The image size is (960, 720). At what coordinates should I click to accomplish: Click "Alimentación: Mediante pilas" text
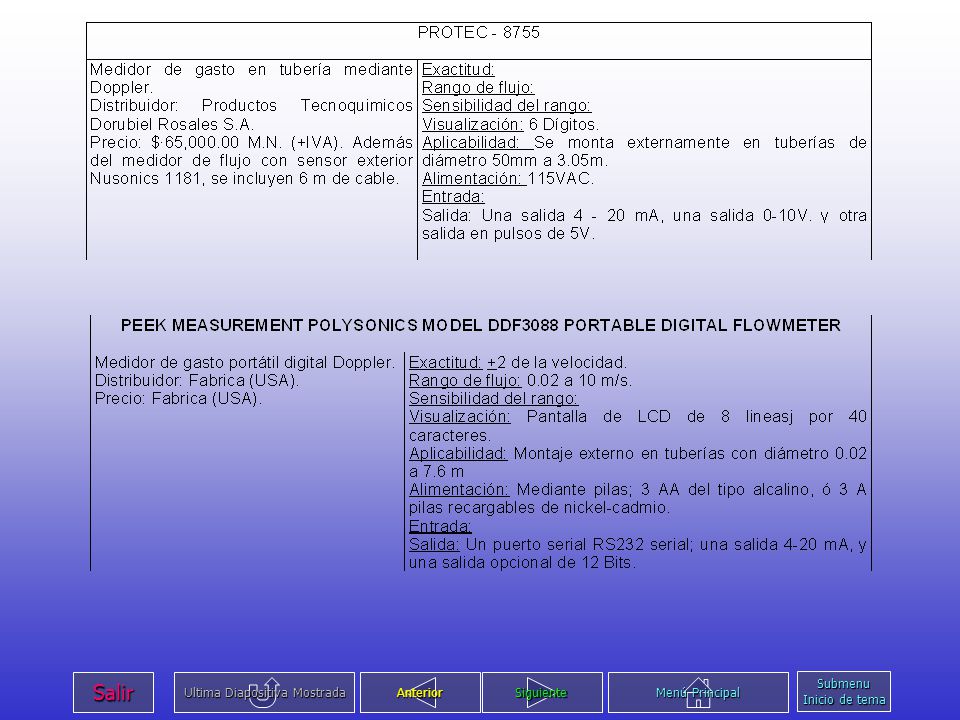520,490
